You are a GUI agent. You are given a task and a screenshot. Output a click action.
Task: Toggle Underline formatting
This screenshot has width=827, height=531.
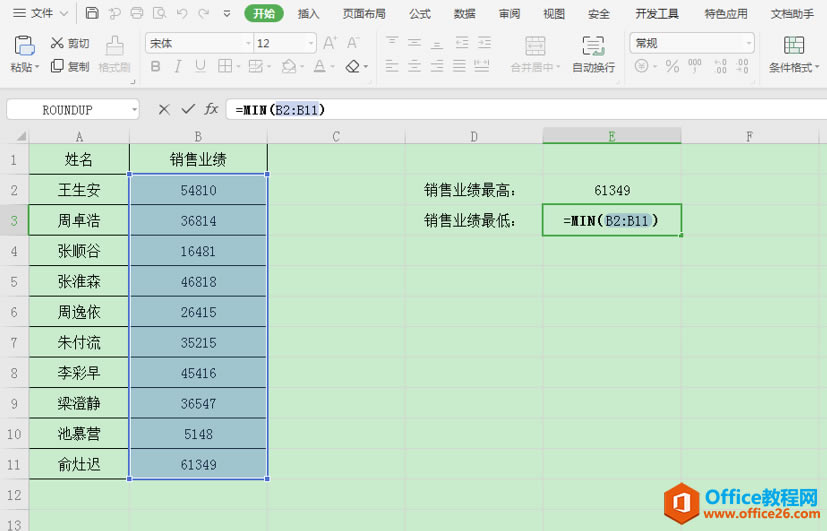coord(200,66)
